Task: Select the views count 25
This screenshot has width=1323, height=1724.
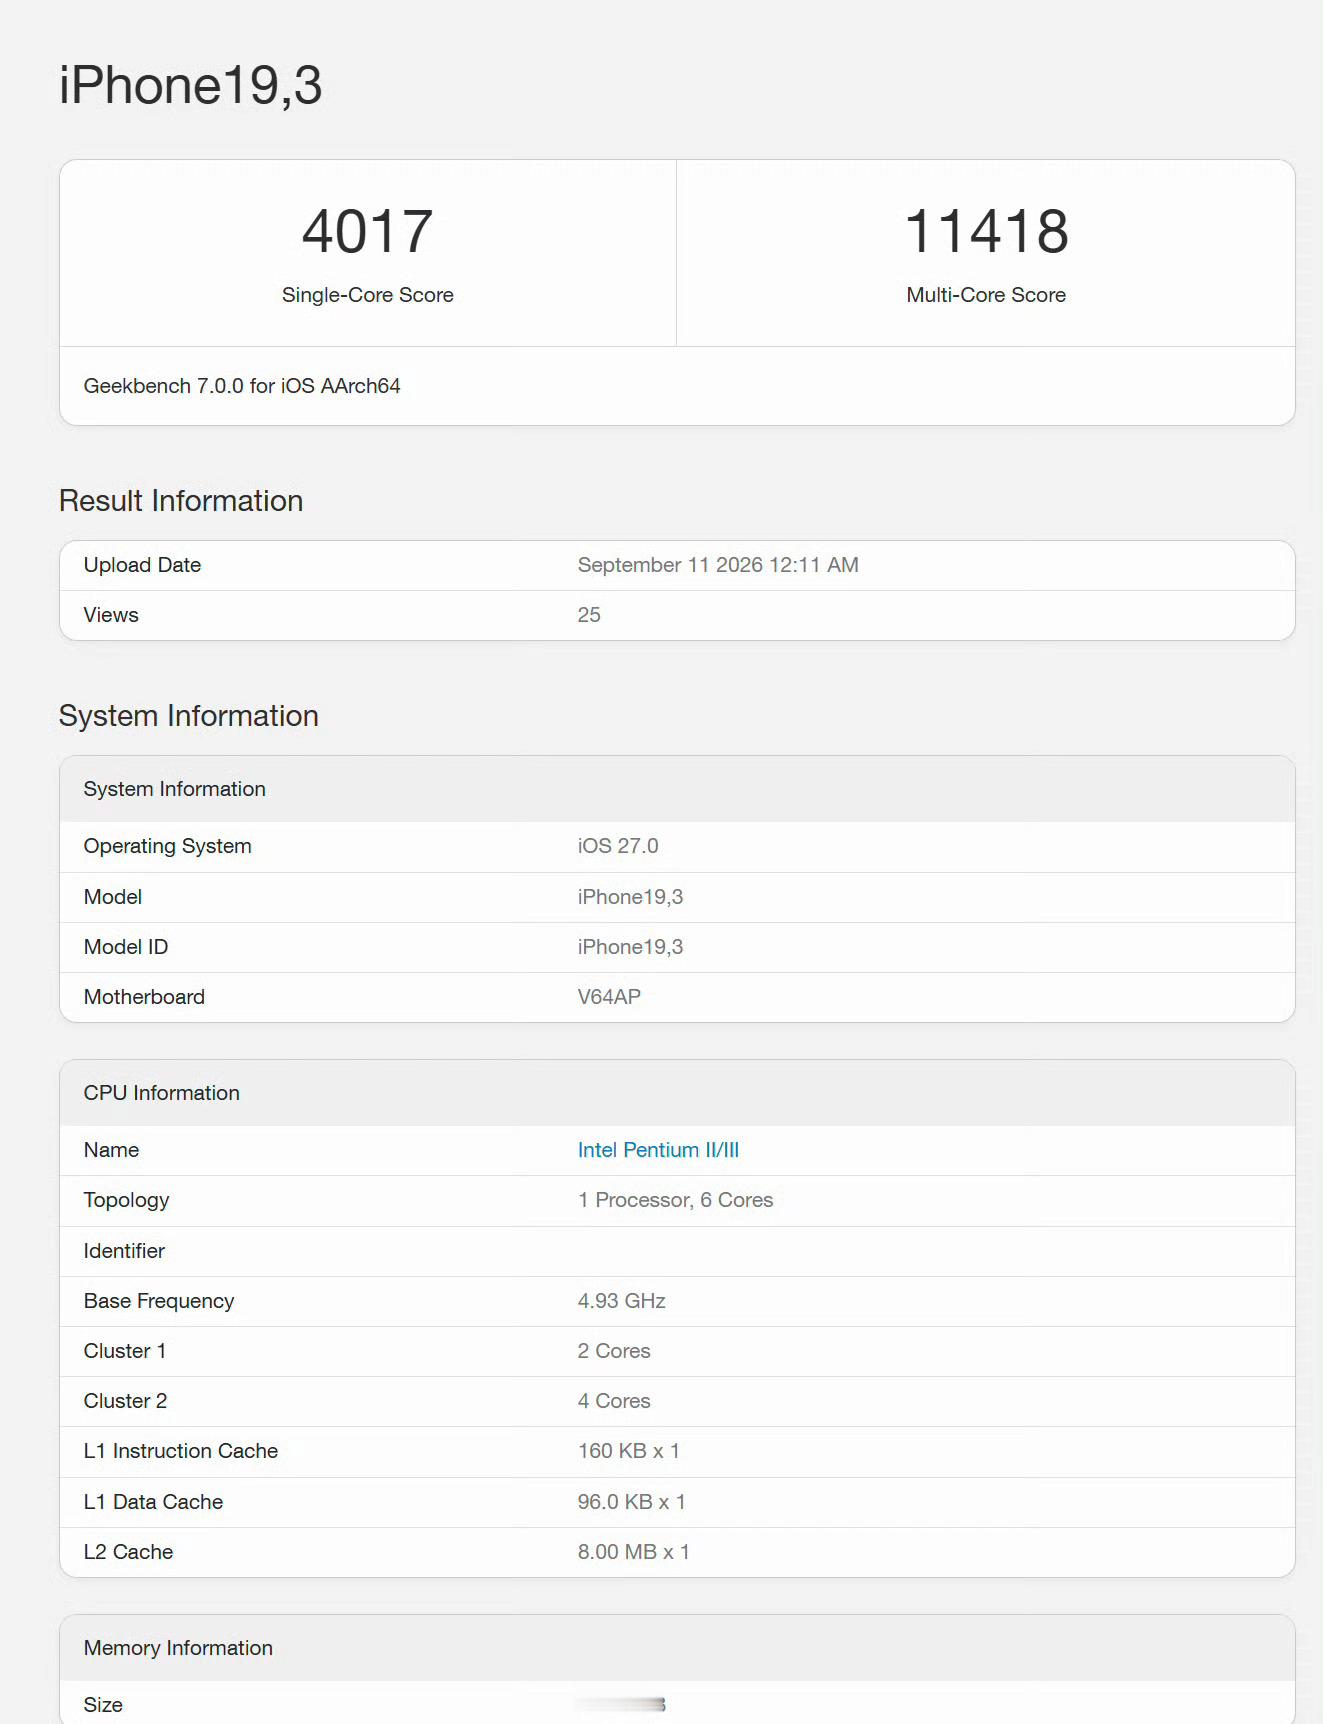Action: (x=589, y=615)
